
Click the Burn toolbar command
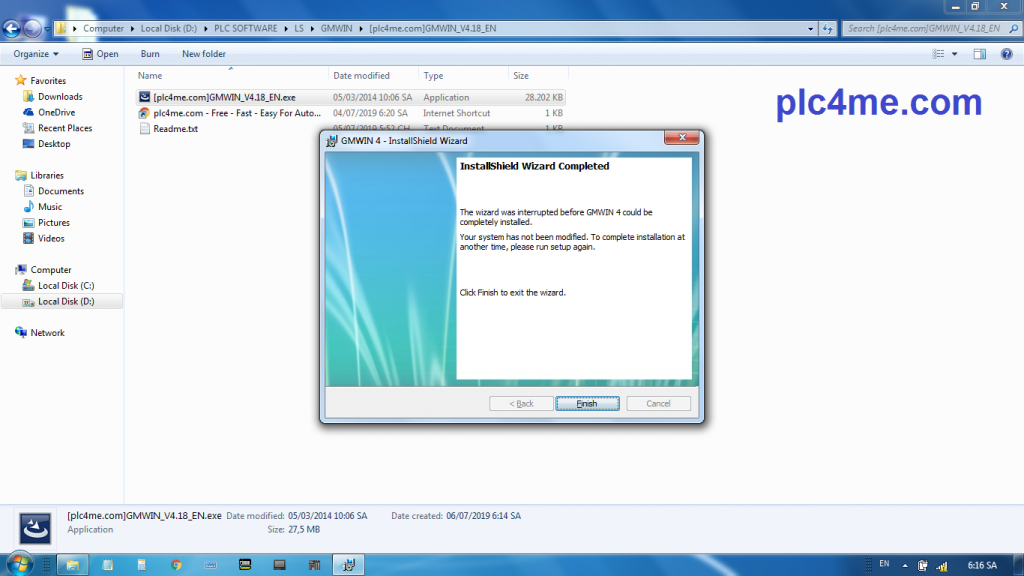click(x=150, y=54)
